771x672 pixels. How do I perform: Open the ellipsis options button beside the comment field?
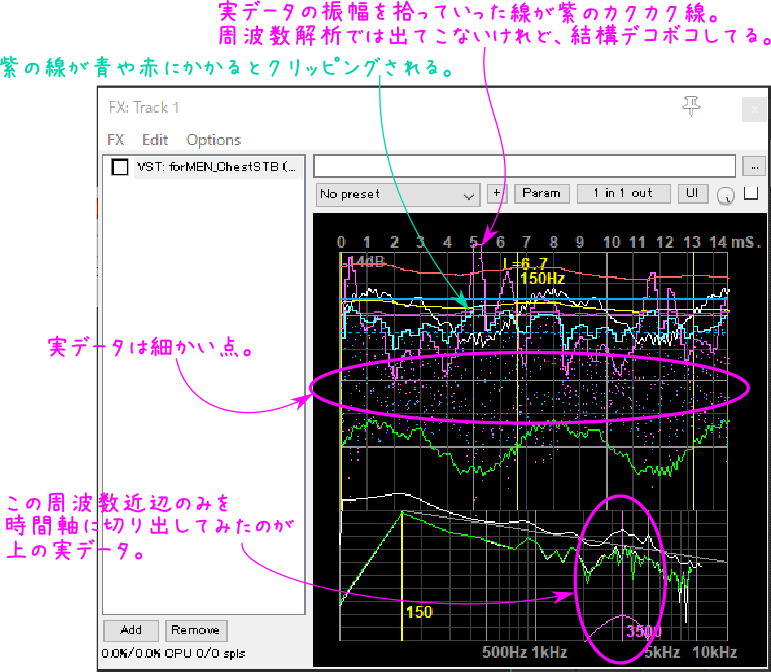pyautogui.click(x=754, y=167)
